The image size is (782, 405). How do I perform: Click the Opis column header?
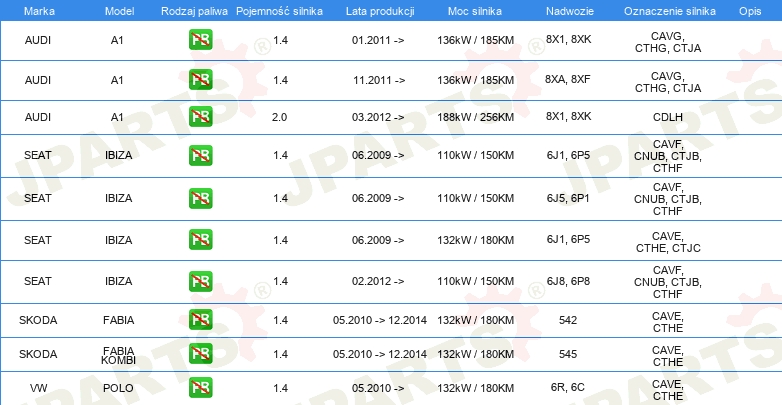[x=750, y=11]
